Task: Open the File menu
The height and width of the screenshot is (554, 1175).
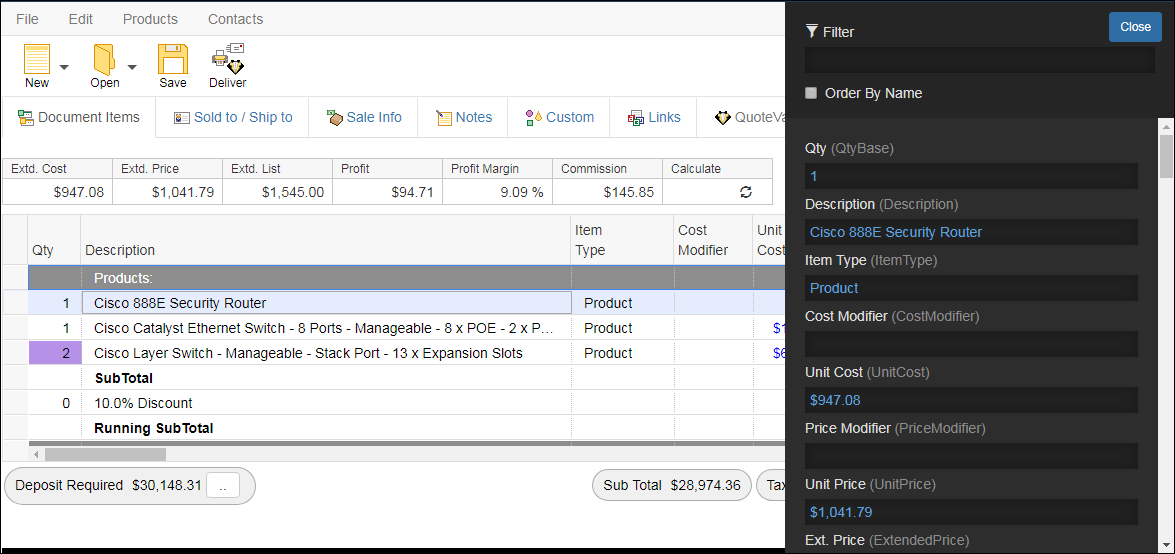Action: [27, 19]
